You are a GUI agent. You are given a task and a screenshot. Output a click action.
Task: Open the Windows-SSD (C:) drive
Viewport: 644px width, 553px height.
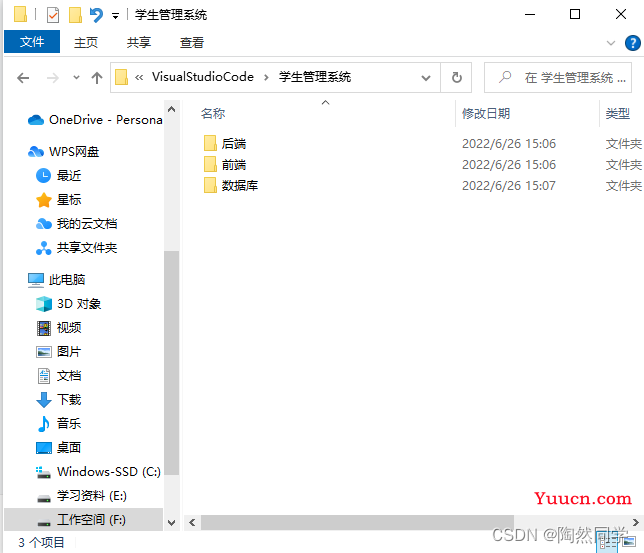tap(98, 472)
